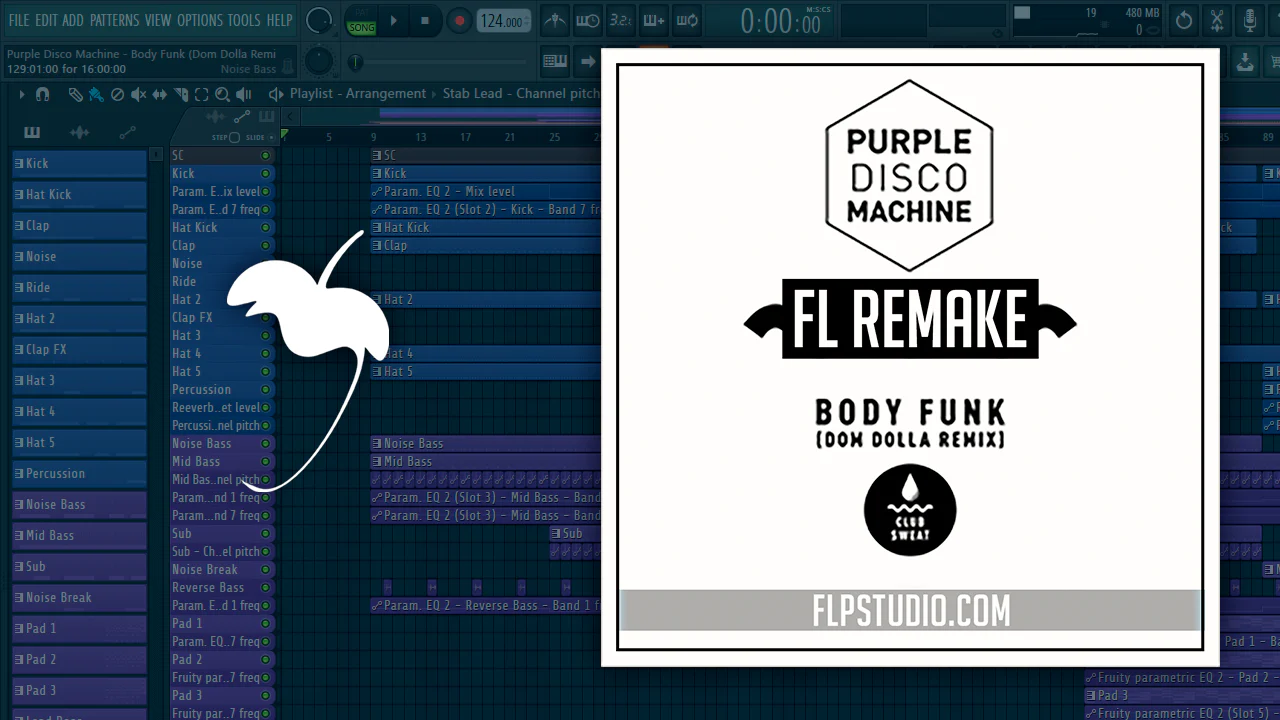Mute the SC track
The width and height of the screenshot is (1280, 720).
coord(266,155)
